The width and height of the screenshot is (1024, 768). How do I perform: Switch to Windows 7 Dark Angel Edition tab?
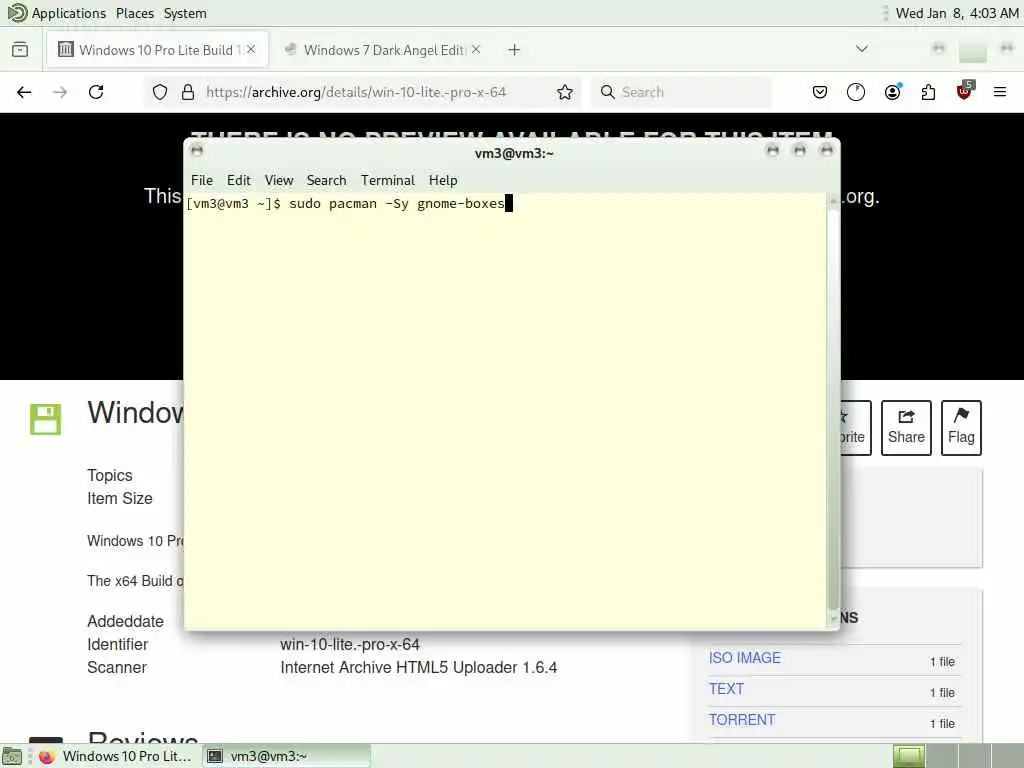tap(383, 50)
